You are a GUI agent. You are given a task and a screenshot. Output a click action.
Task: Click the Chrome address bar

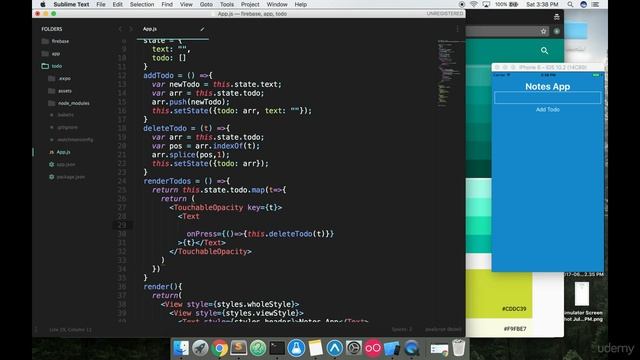[x=502, y=31]
